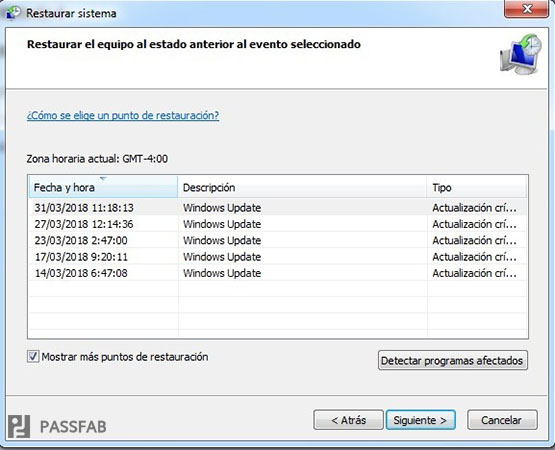Screen dimensions: 555x450
Task: Click Windows Update description in the 23/03/2018 row
Action: (x=222, y=240)
